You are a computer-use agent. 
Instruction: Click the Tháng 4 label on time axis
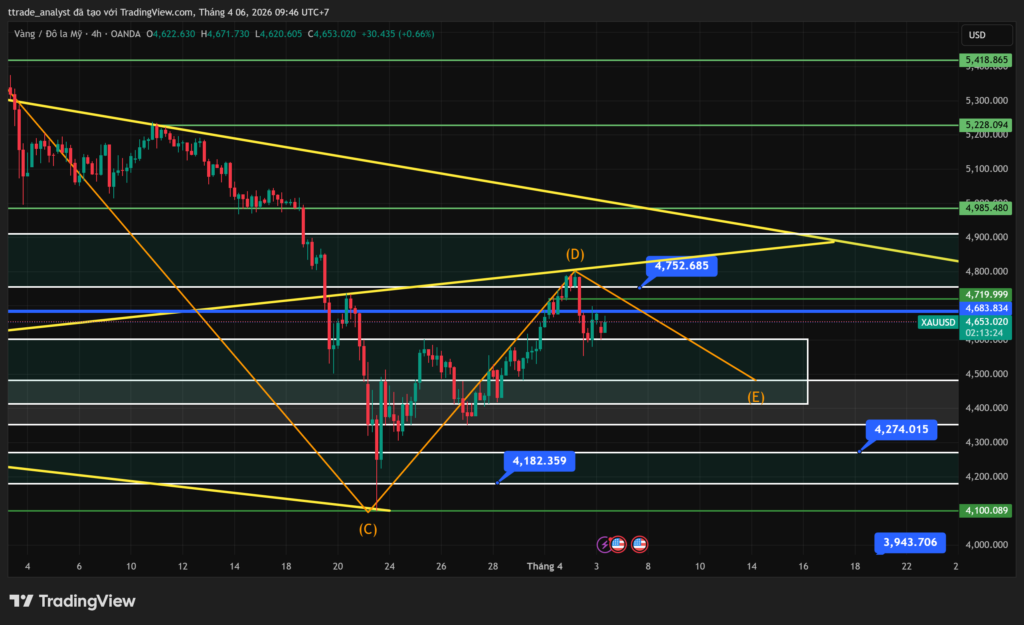pos(545,566)
